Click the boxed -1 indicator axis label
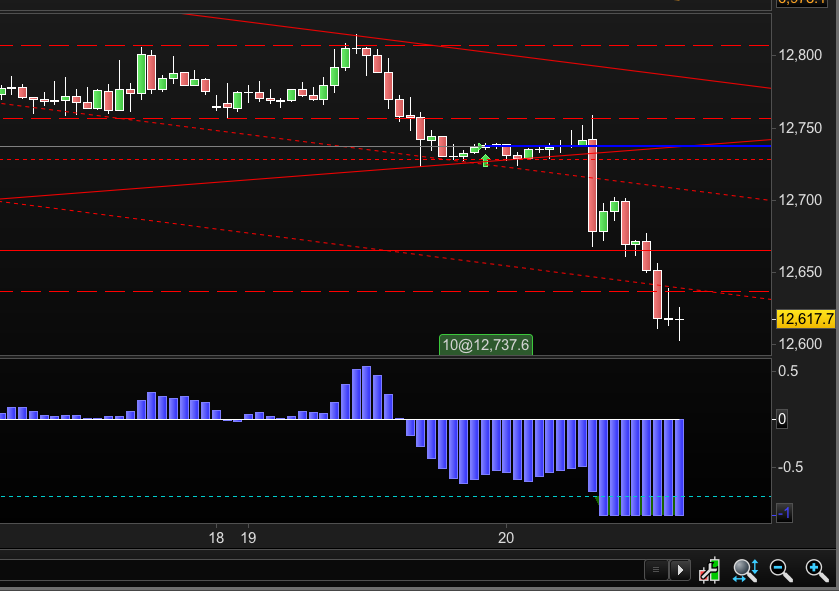This screenshot has width=839, height=591. 783,514
